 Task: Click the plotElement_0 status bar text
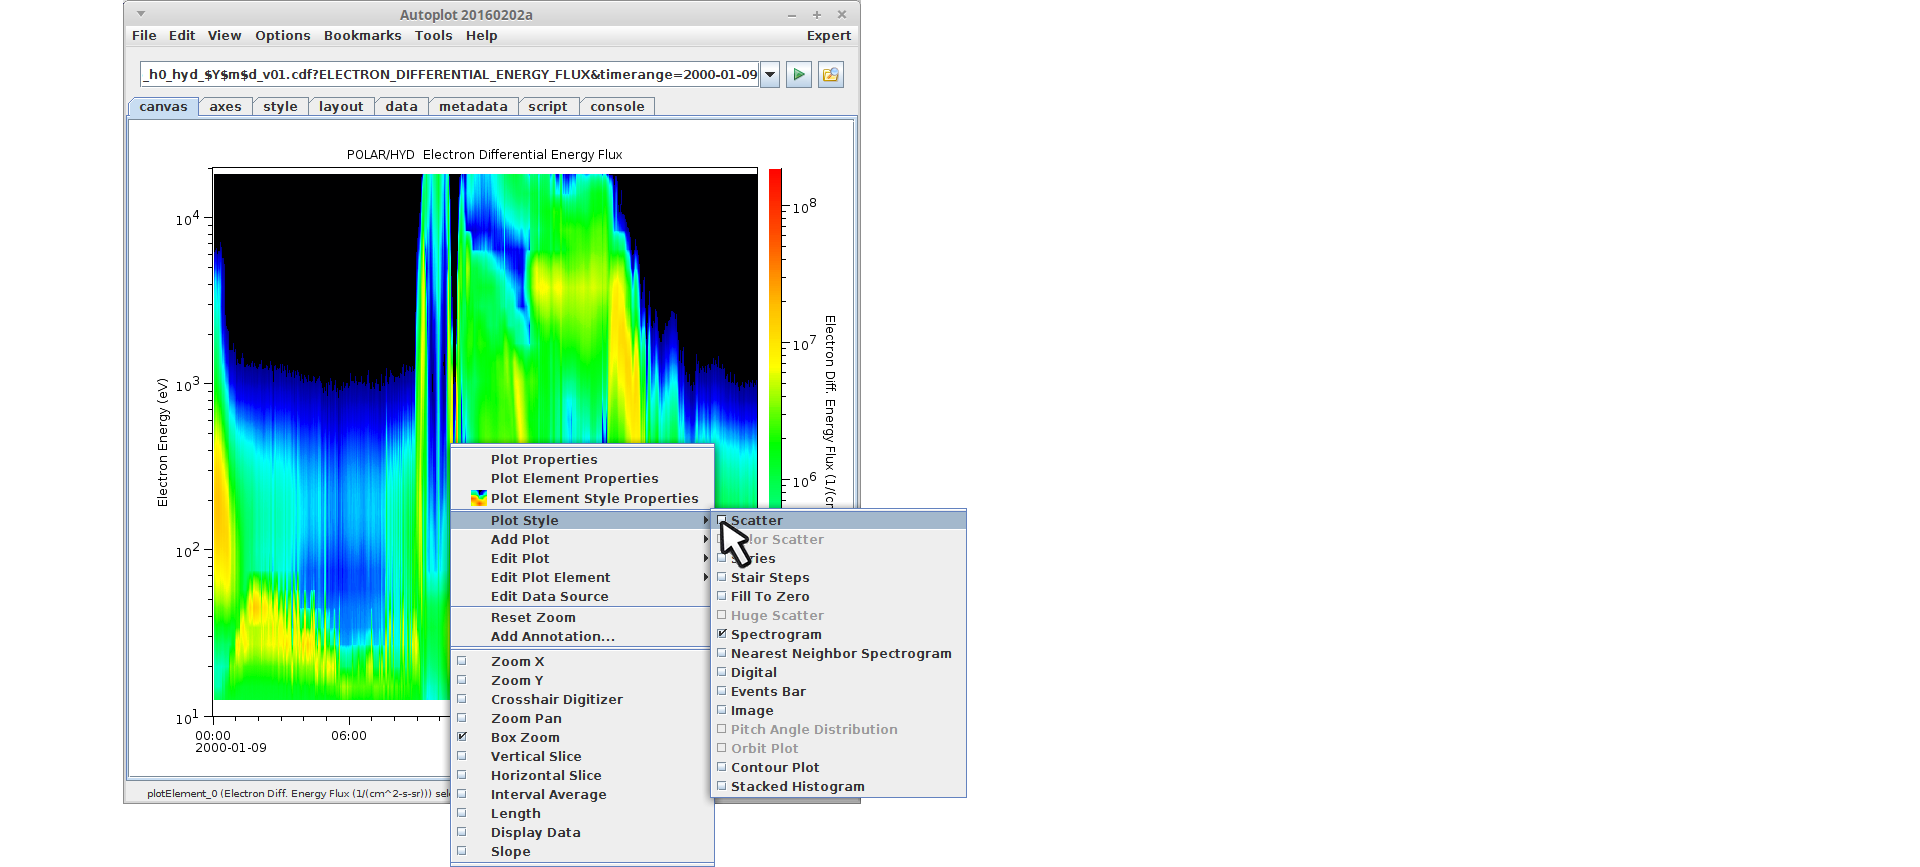(298, 793)
